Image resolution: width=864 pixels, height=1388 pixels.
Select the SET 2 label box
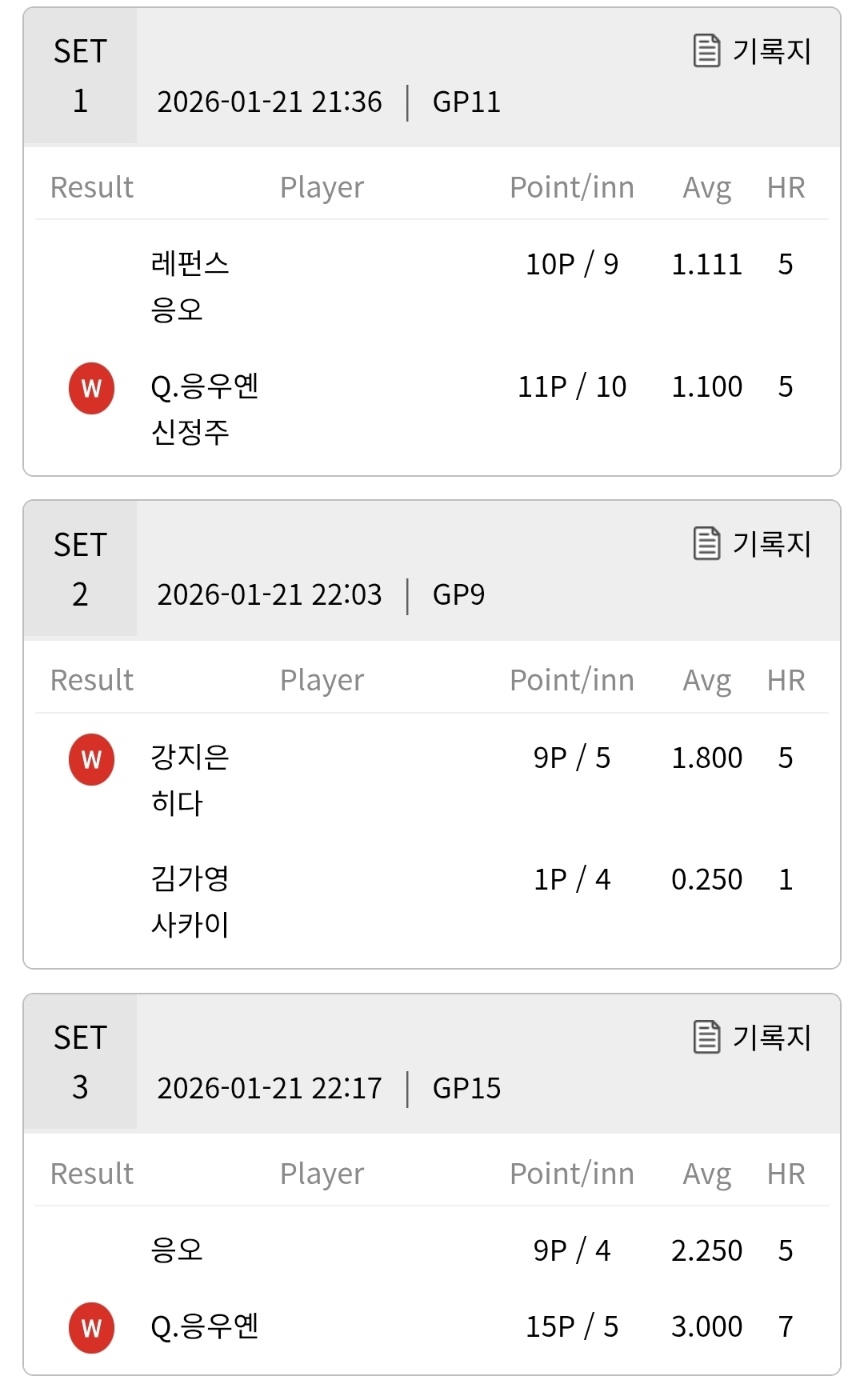80,569
